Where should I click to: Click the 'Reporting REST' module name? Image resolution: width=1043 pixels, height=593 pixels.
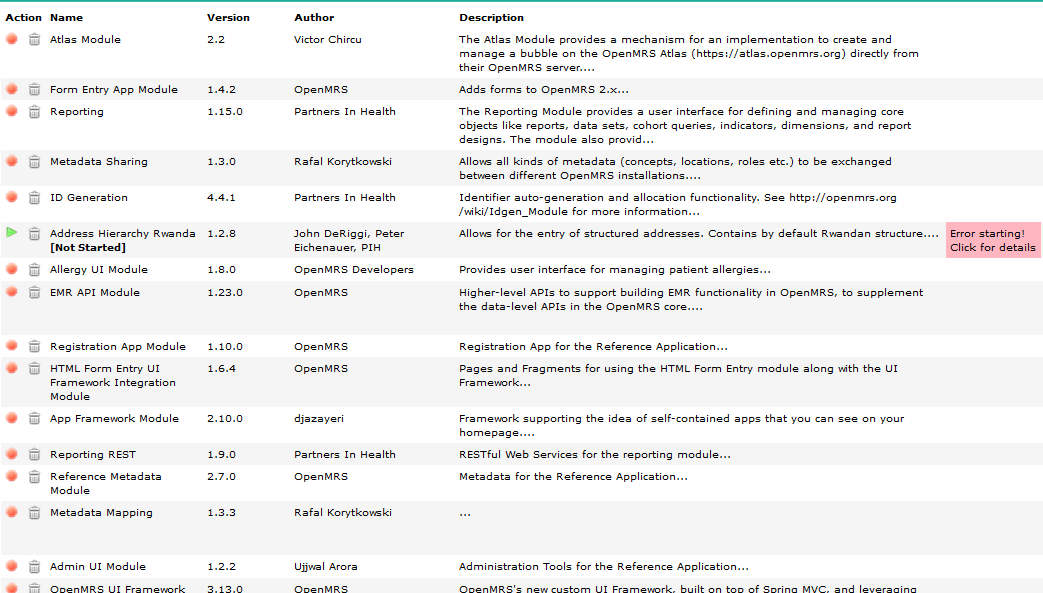tap(92, 455)
